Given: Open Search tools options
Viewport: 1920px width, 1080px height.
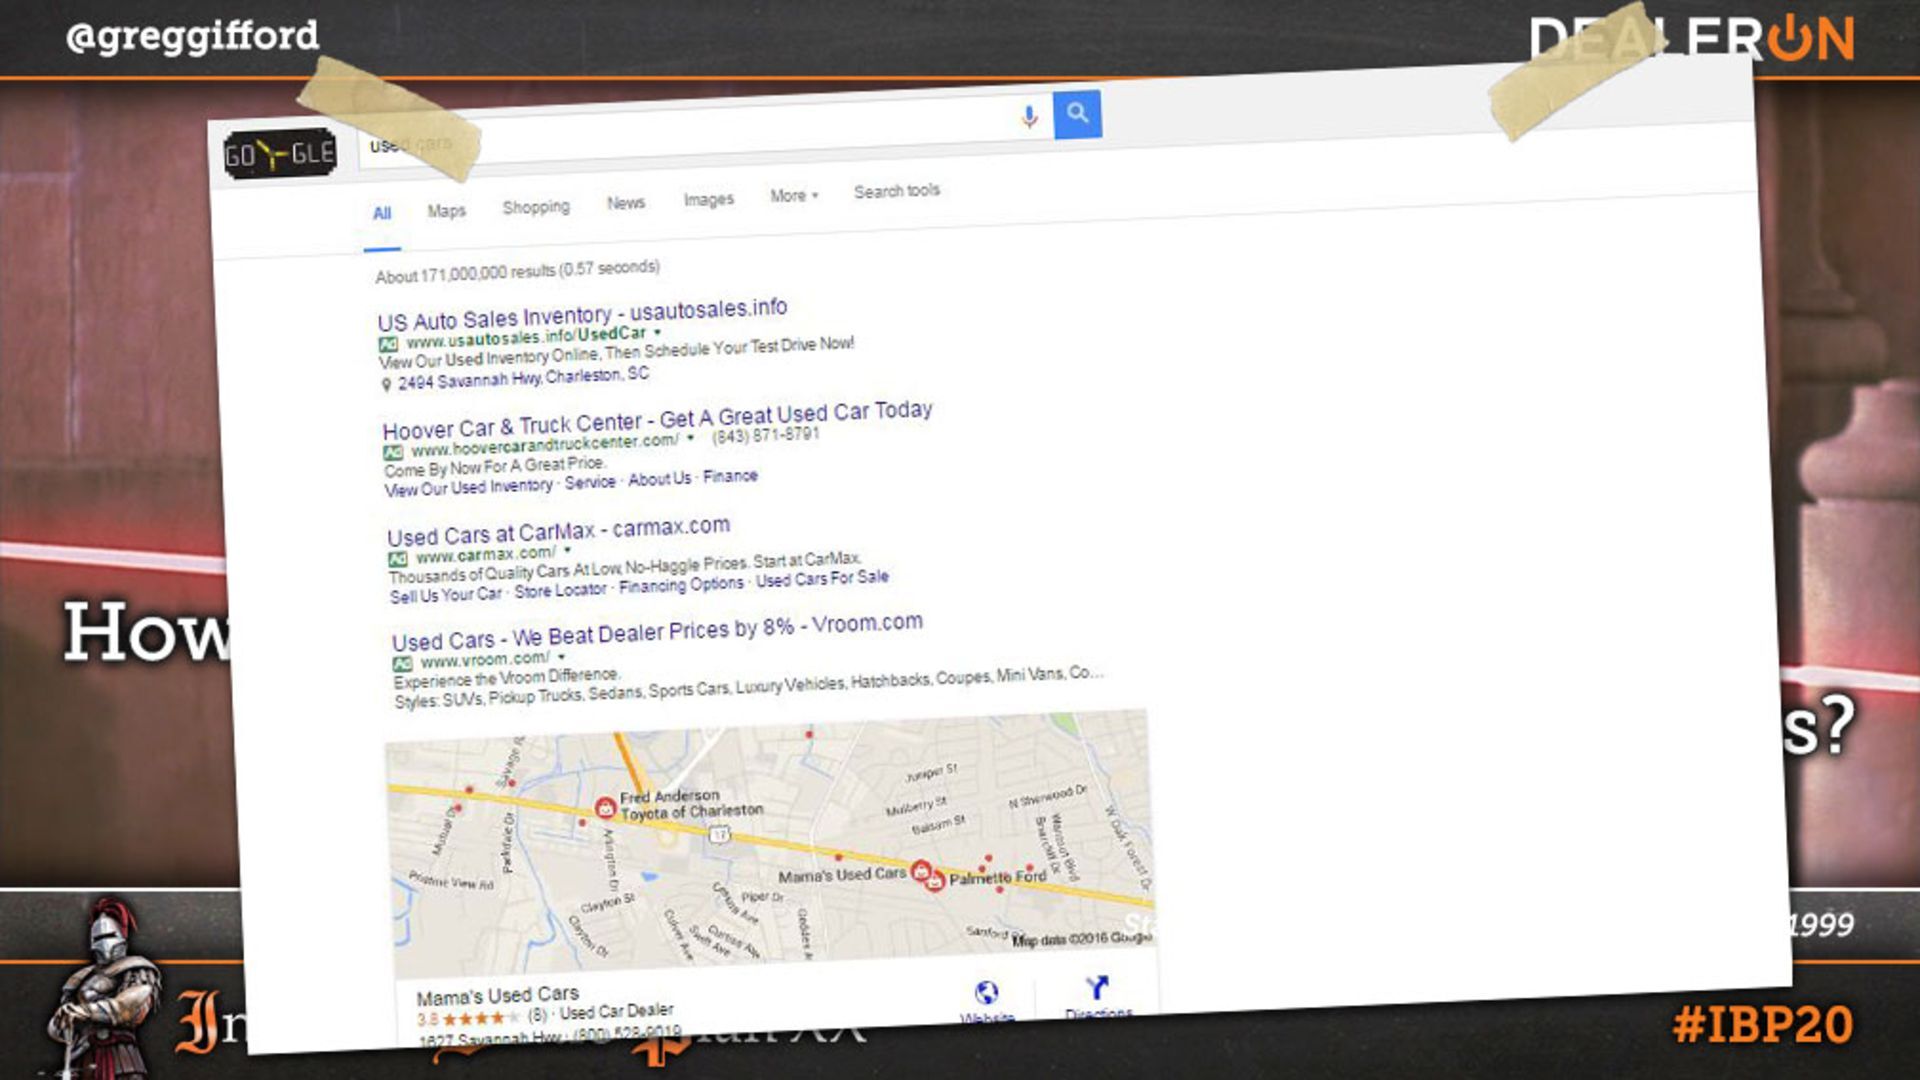Looking at the screenshot, I should click(897, 191).
